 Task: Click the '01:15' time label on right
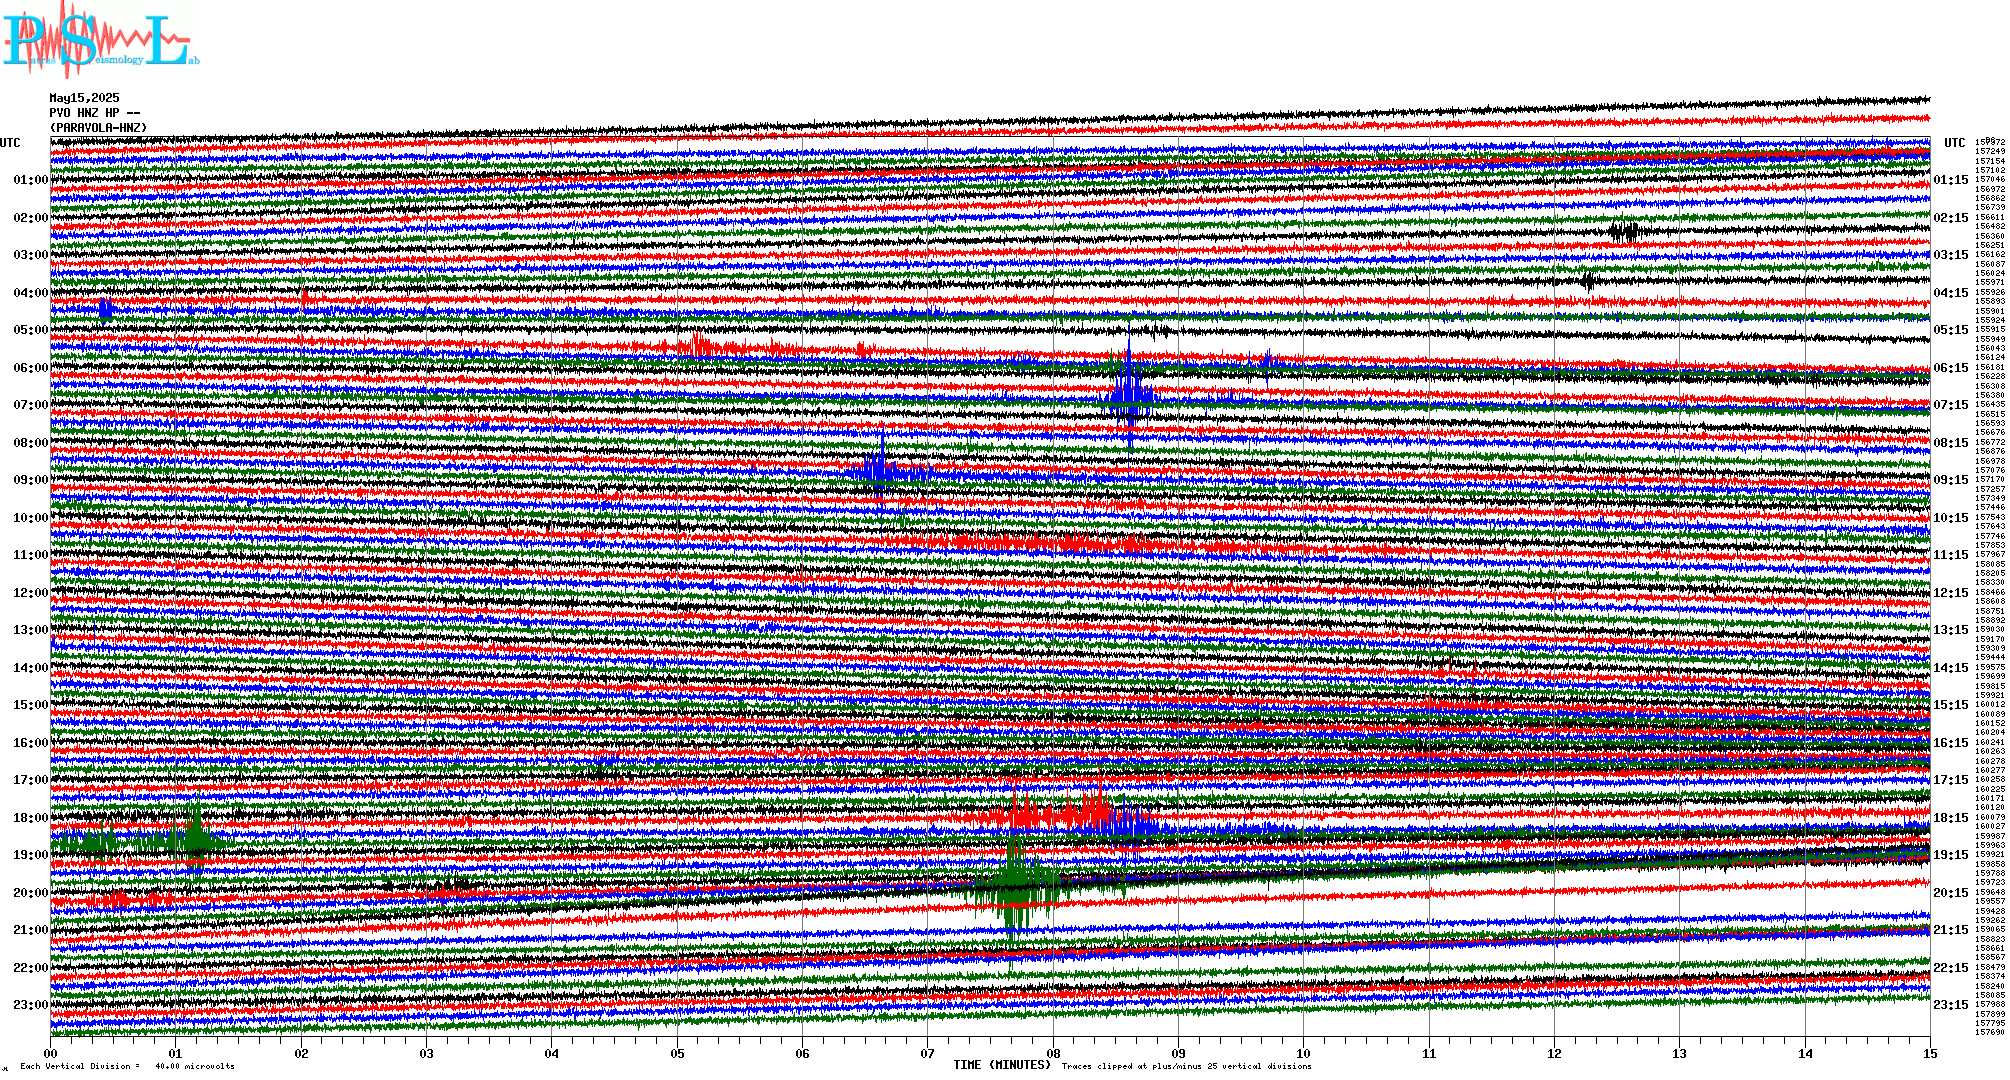click(1951, 180)
